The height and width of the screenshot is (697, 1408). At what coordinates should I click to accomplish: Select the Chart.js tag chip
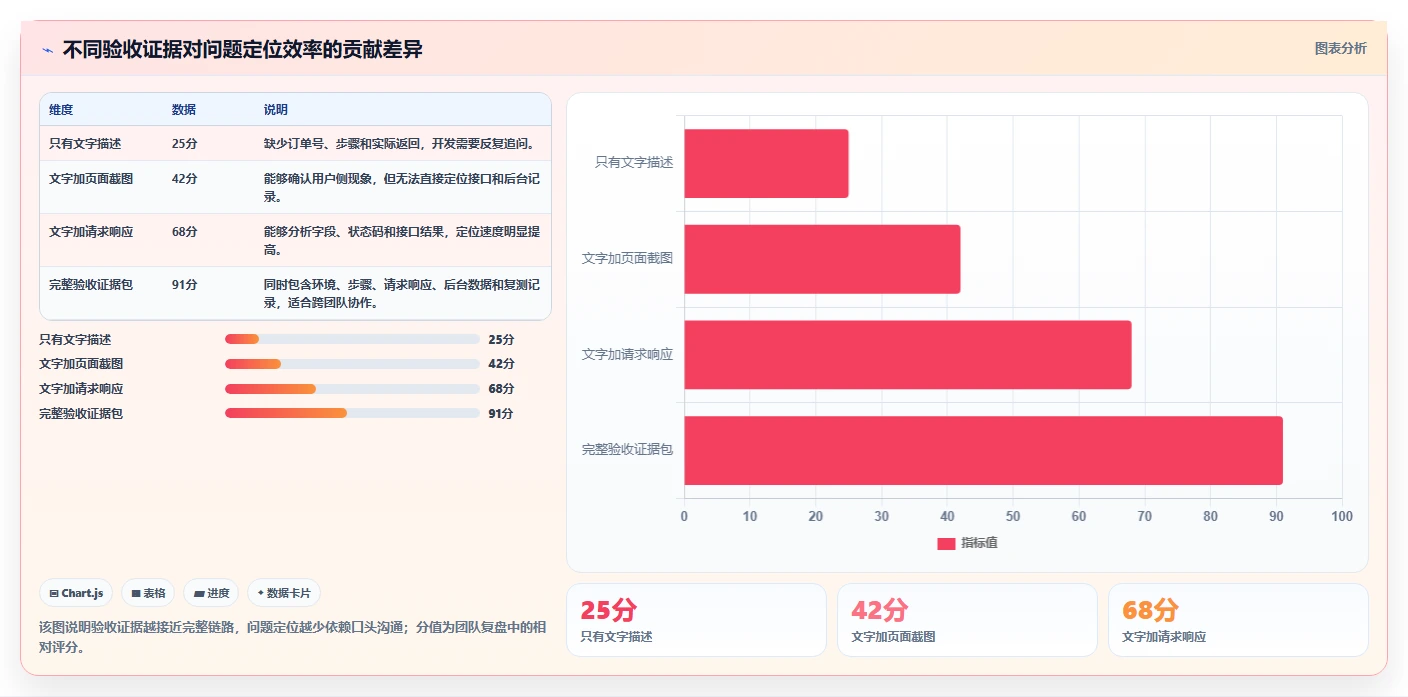point(77,593)
